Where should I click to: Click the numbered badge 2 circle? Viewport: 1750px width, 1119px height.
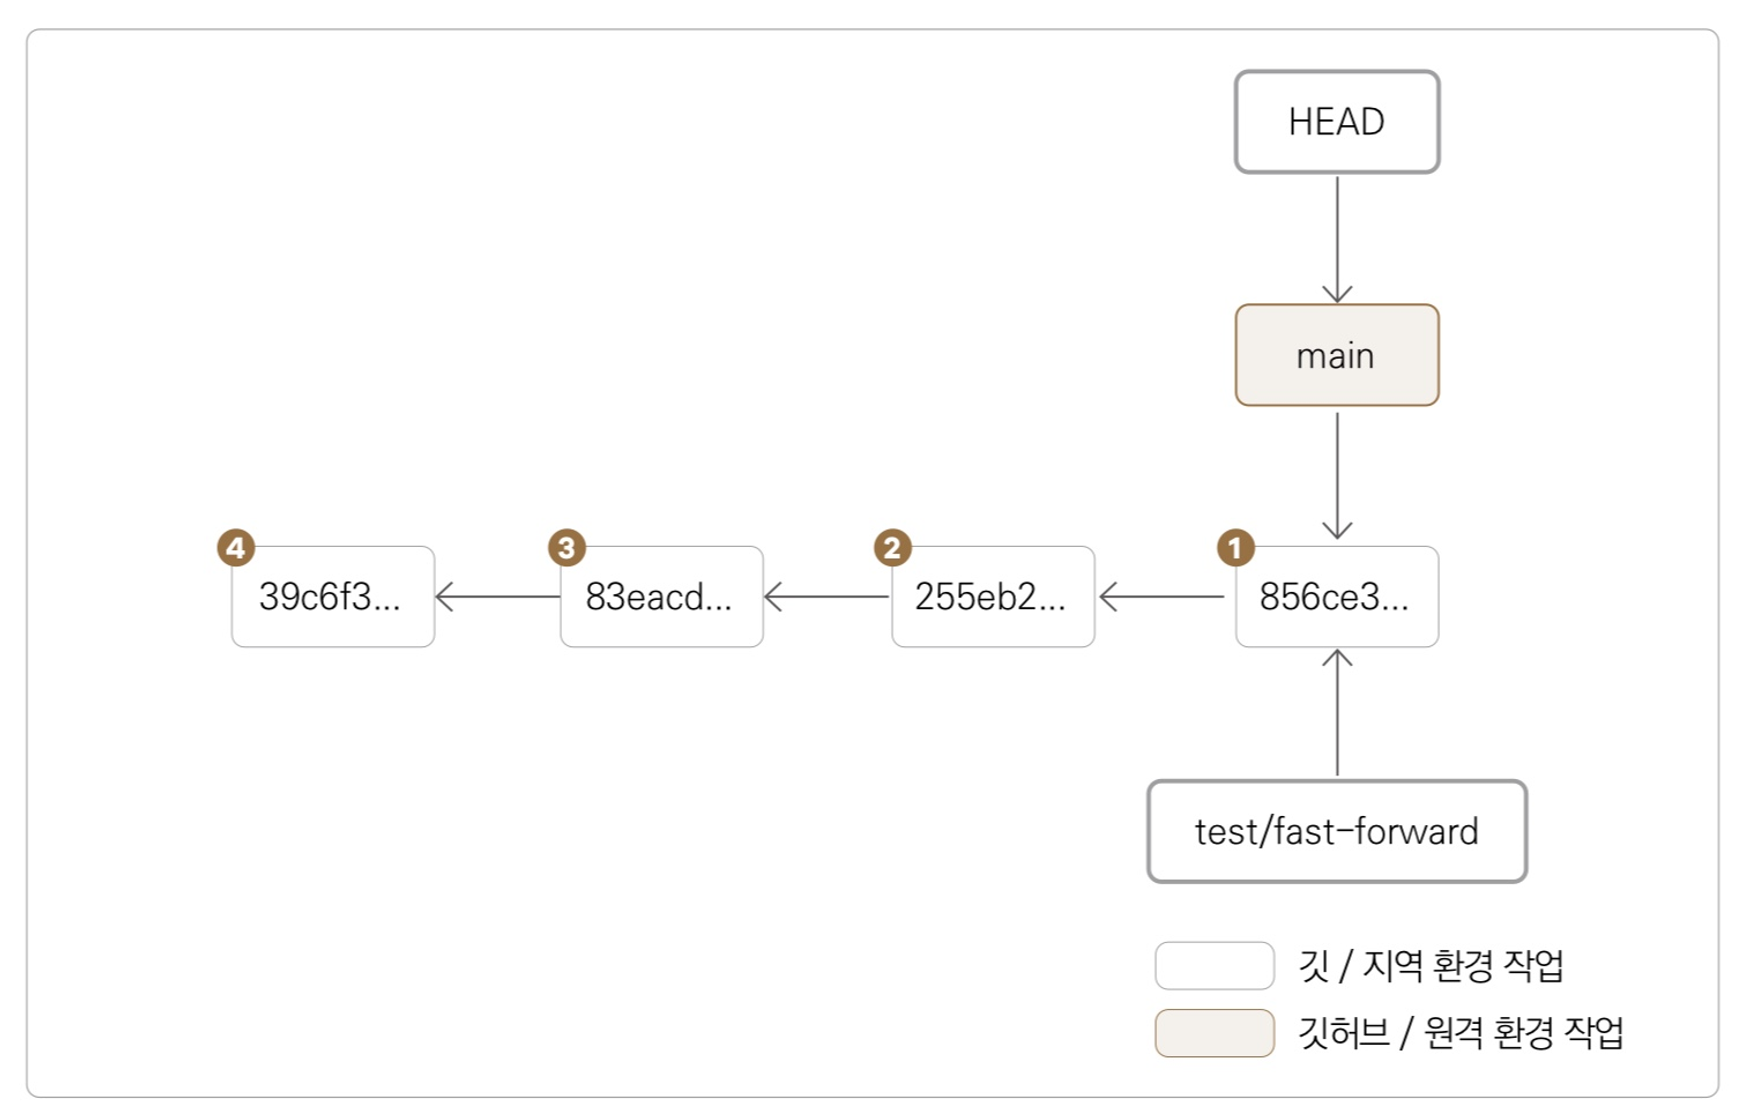(x=892, y=548)
